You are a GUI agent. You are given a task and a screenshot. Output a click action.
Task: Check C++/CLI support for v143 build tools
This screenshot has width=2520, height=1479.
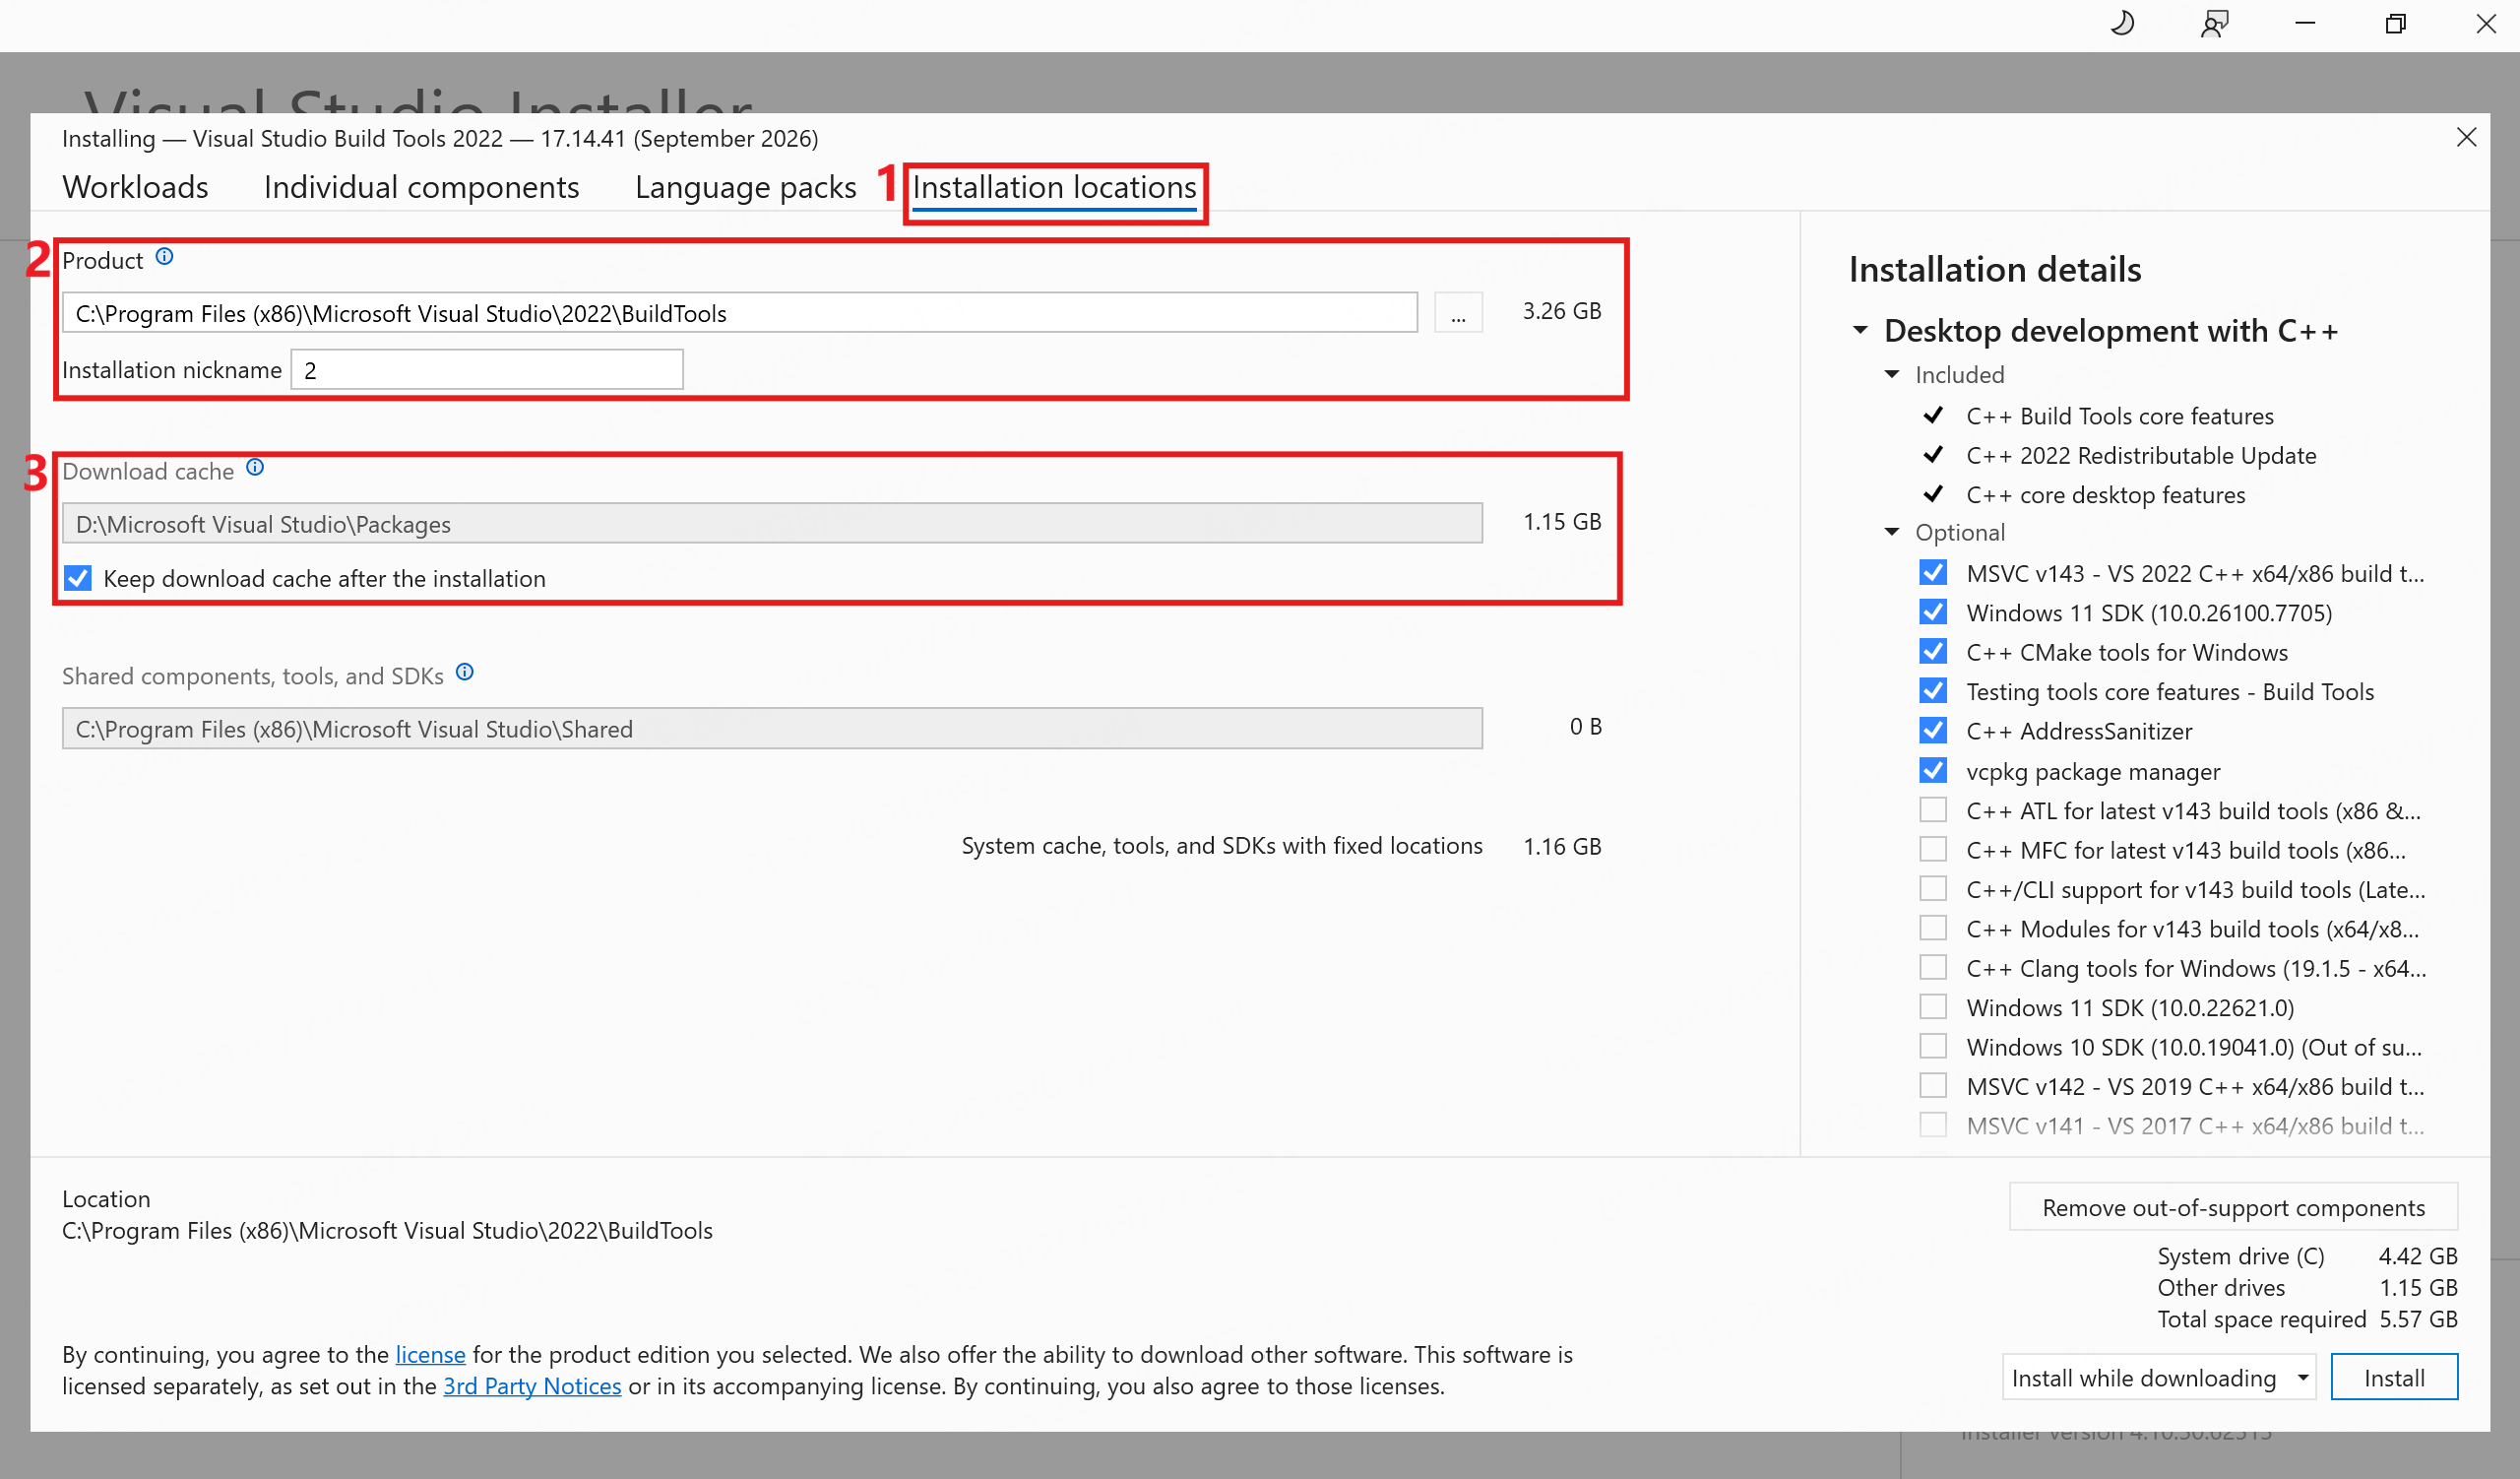(1933, 889)
